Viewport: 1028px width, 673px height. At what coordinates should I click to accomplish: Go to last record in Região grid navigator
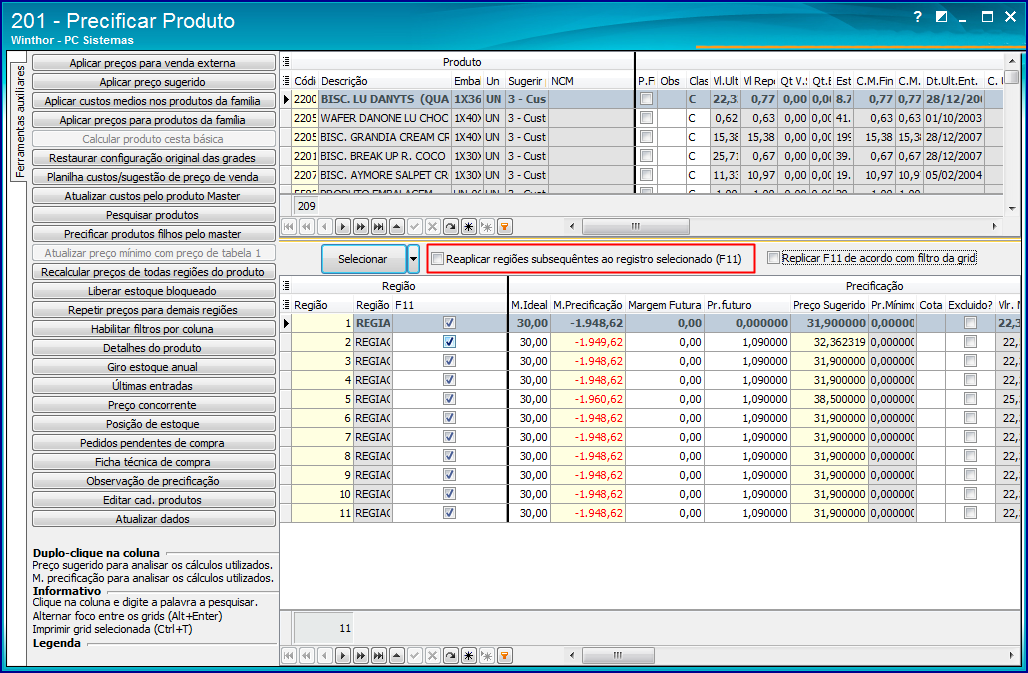click(378, 655)
